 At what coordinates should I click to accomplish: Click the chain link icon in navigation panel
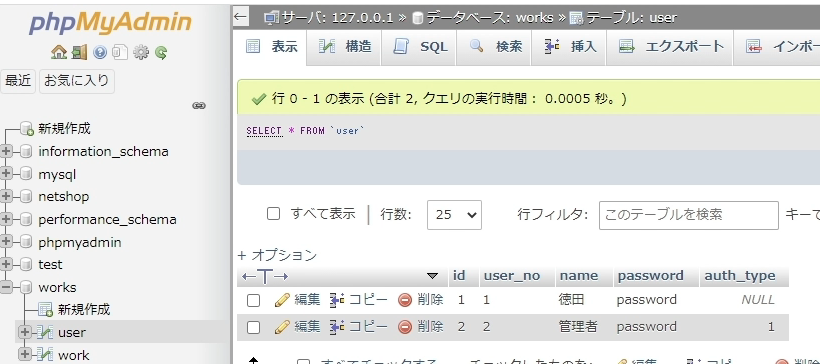tap(199, 106)
